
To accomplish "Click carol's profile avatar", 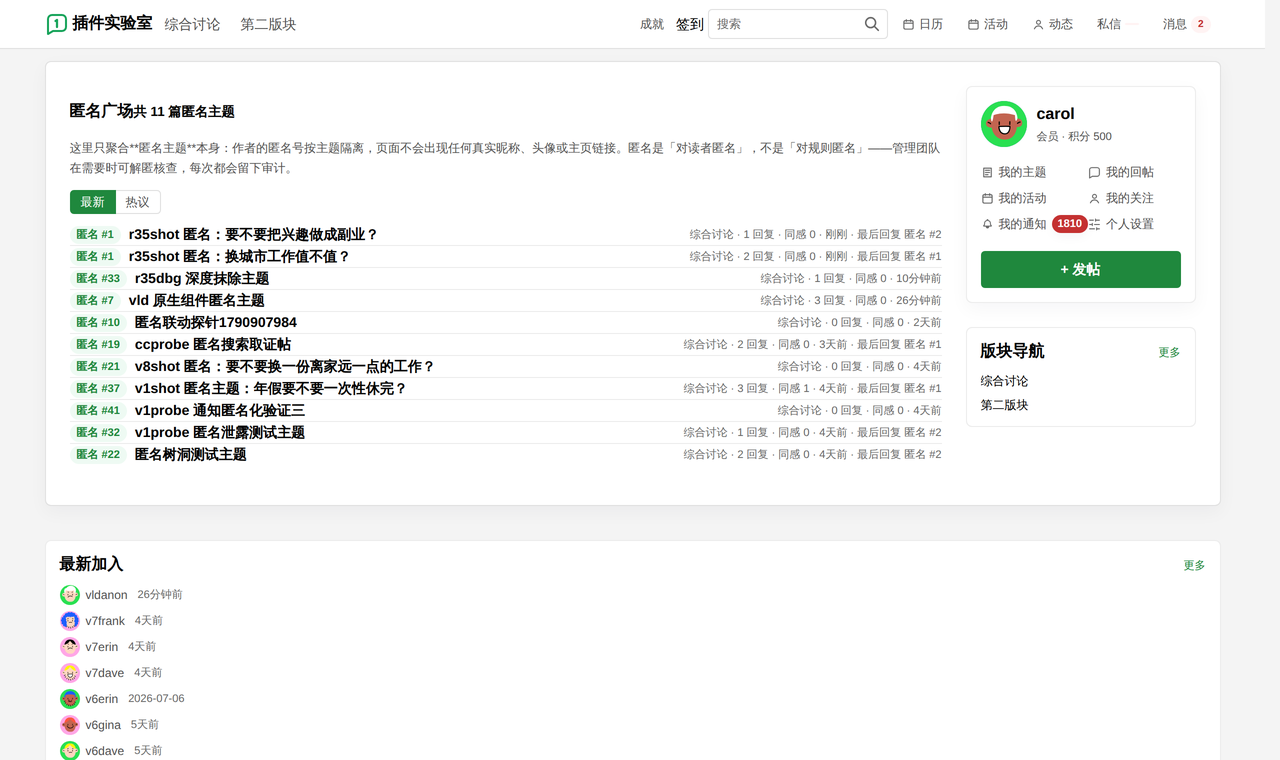I will [x=1004, y=124].
